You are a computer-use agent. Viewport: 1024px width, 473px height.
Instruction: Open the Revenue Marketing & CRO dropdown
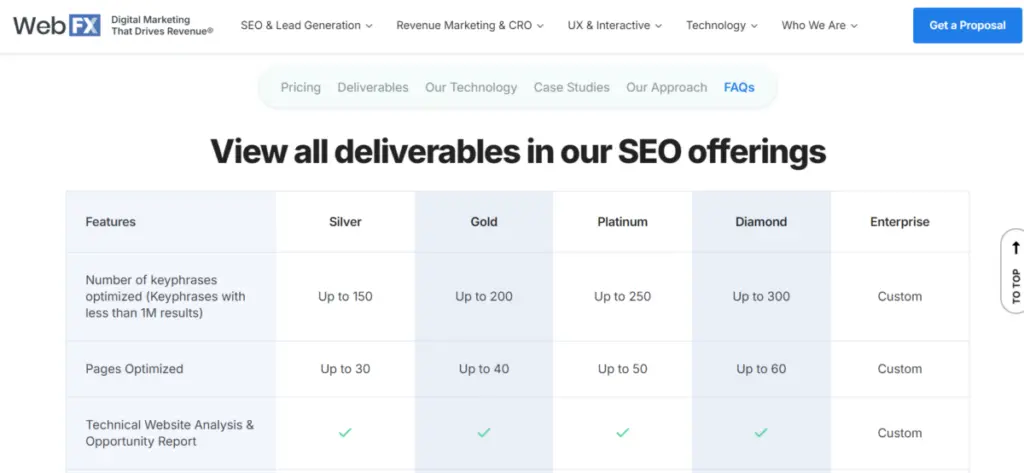click(470, 25)
